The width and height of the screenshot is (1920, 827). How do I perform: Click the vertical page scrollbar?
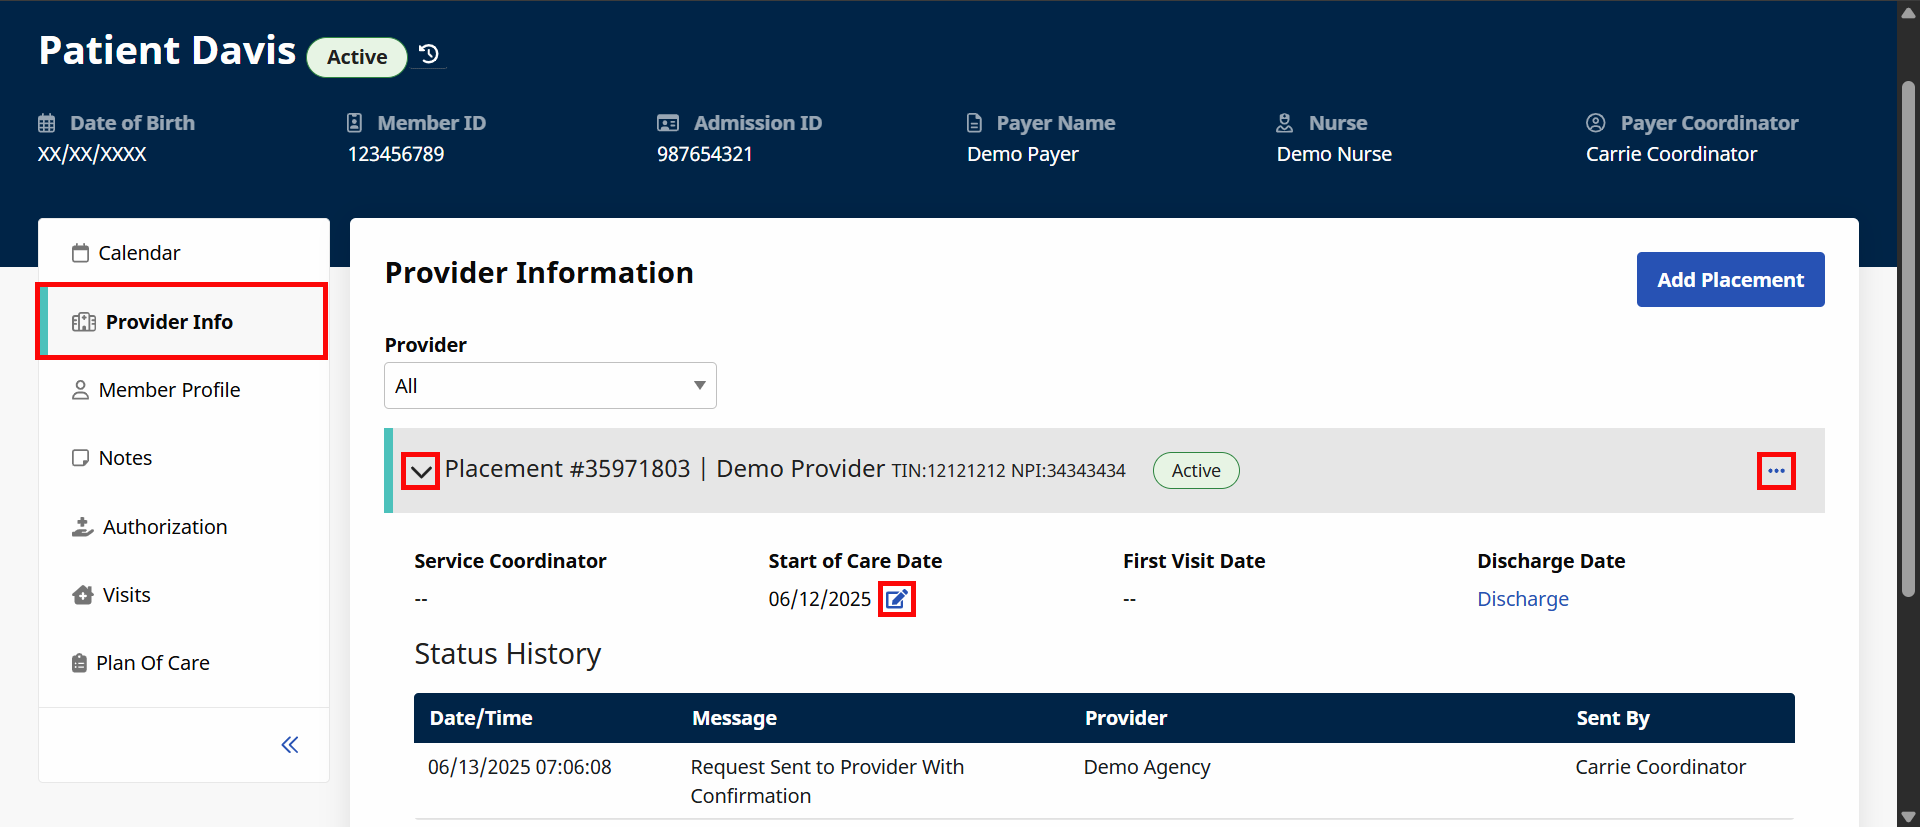point(1908,340)
